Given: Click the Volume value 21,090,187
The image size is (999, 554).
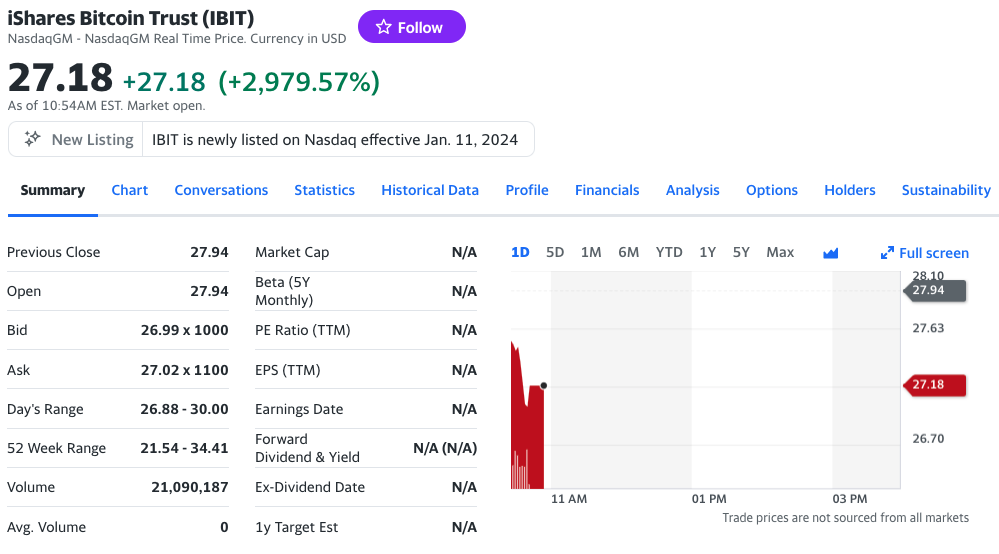Looking at the screenshot, I should click(190, 488).
